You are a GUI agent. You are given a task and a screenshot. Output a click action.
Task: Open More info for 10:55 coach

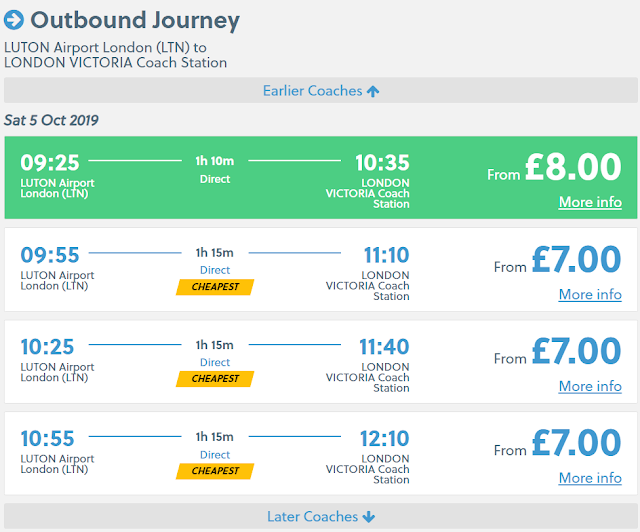tap(590, 478)
